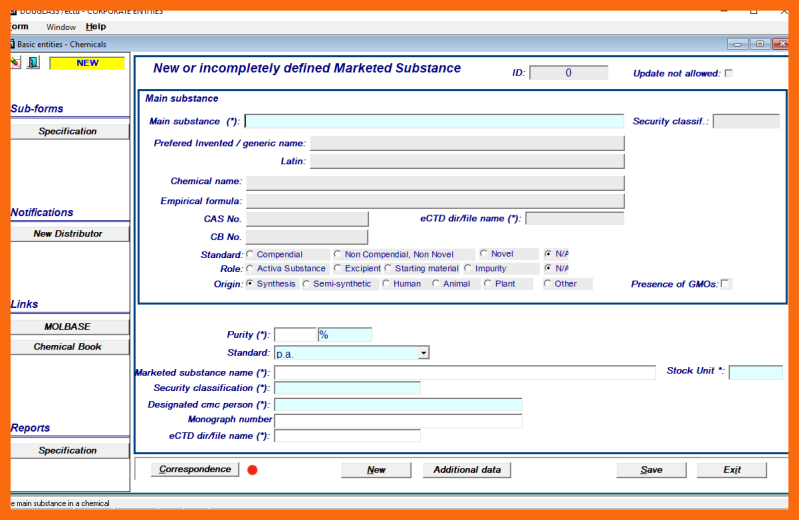Select Activa Substance role
799x520 pixels.
[250, 268]
